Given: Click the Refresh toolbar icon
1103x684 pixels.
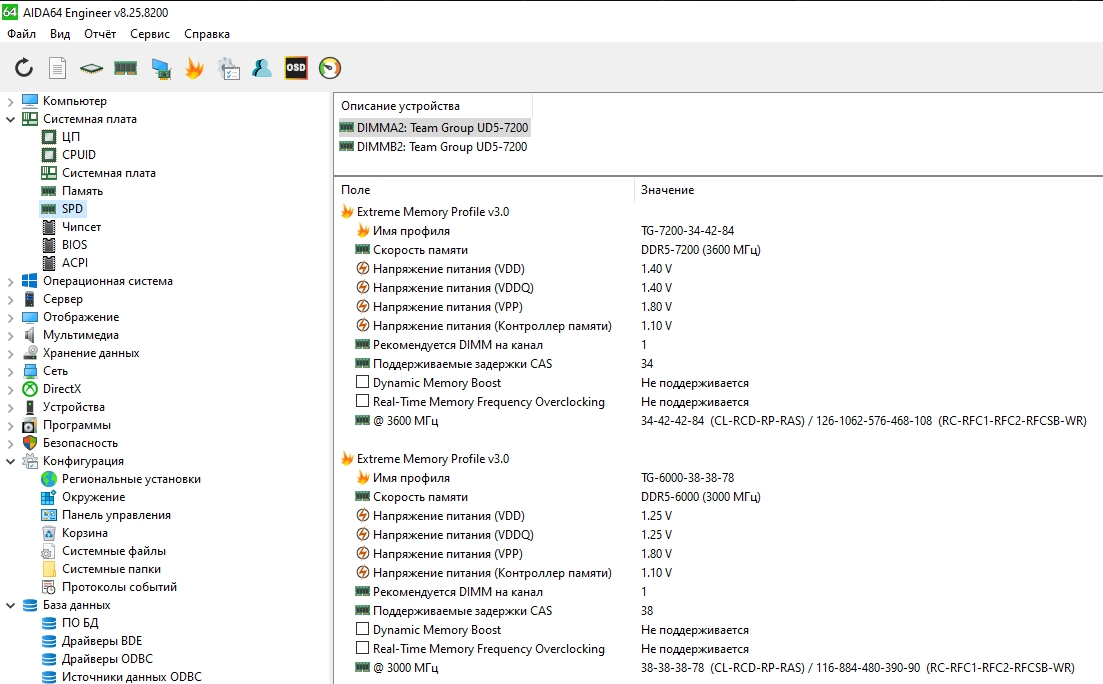Looking at the screenshot, I should click(x=24, y=68).
